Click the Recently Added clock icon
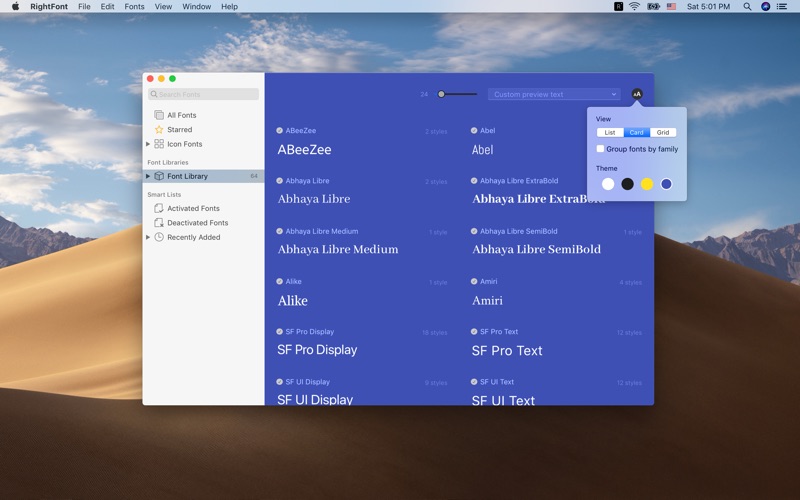The image size is (800, 500). (x=159, y=237)
